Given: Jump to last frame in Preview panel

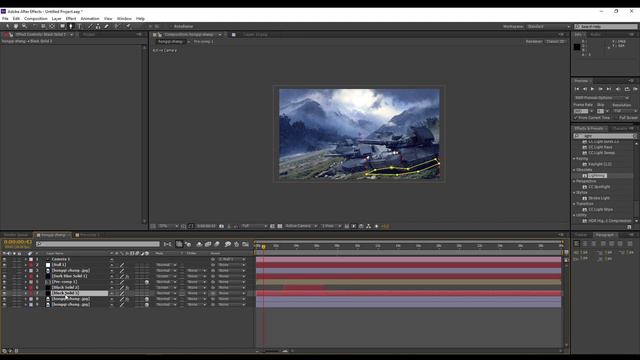Looking at the screenshot, I should coord(609,89).
